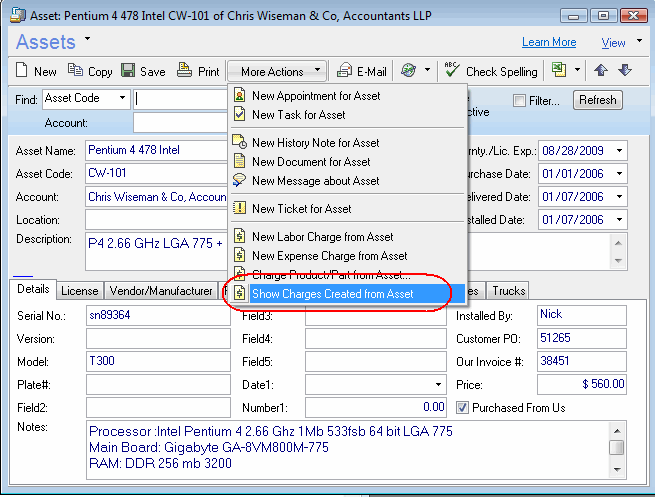Screen dimensions: 655x497
Task: Click the Copy asset icon
Action: [x=76, y=71]
